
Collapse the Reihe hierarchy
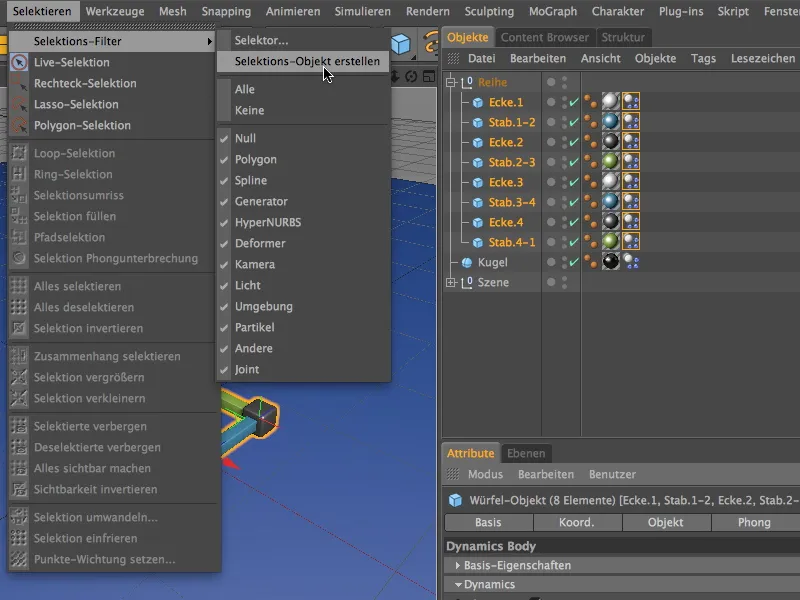coord(451,82)
